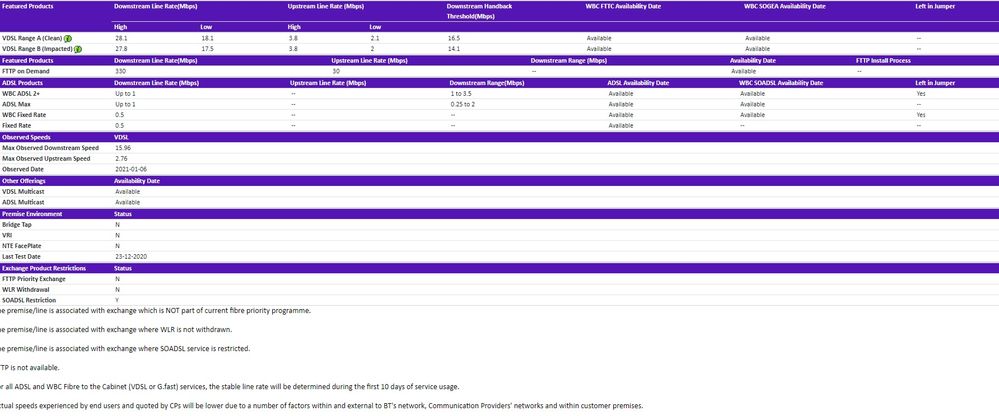Click the FTTP Install Process column header
Image resolution: width=999 pixels, height=416 pixels.
[x=882, y=60]
